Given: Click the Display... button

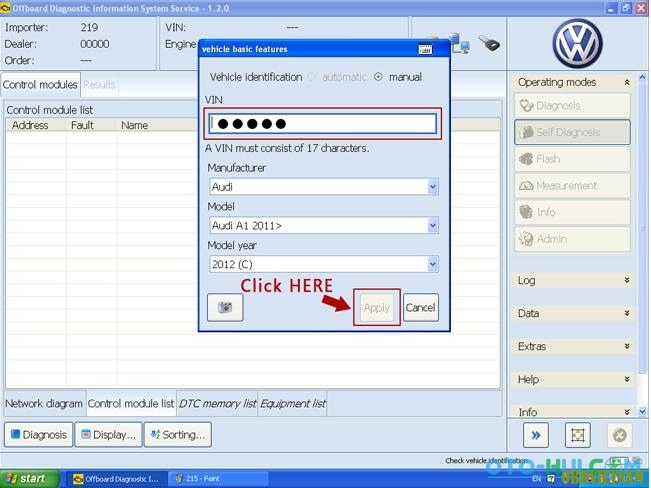Looking at the screenshot, I should pos(108,435).
